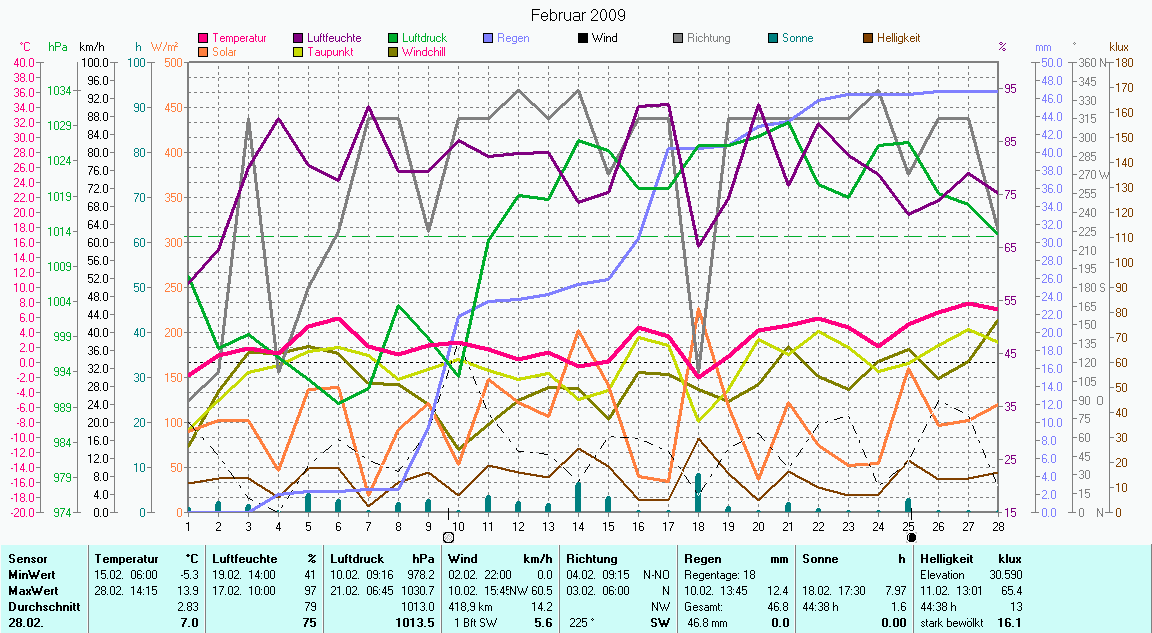
Task: Click the full moon icon below day 10
Action: (449, 537)
